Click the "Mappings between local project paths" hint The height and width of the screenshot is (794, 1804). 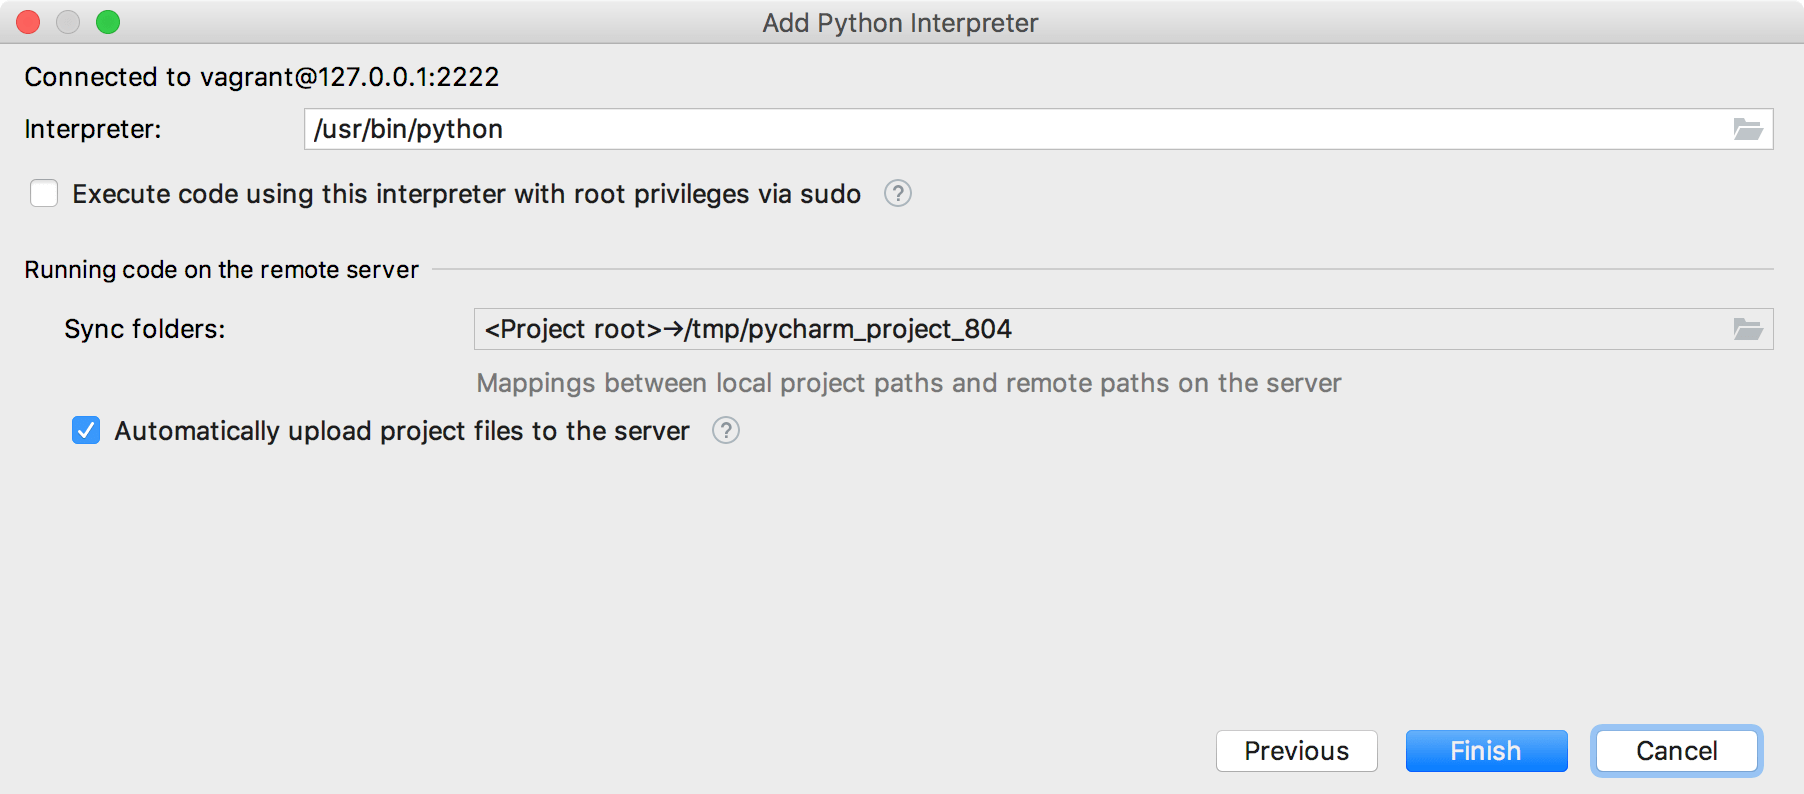pyautogui.click(x=908, y=383)
